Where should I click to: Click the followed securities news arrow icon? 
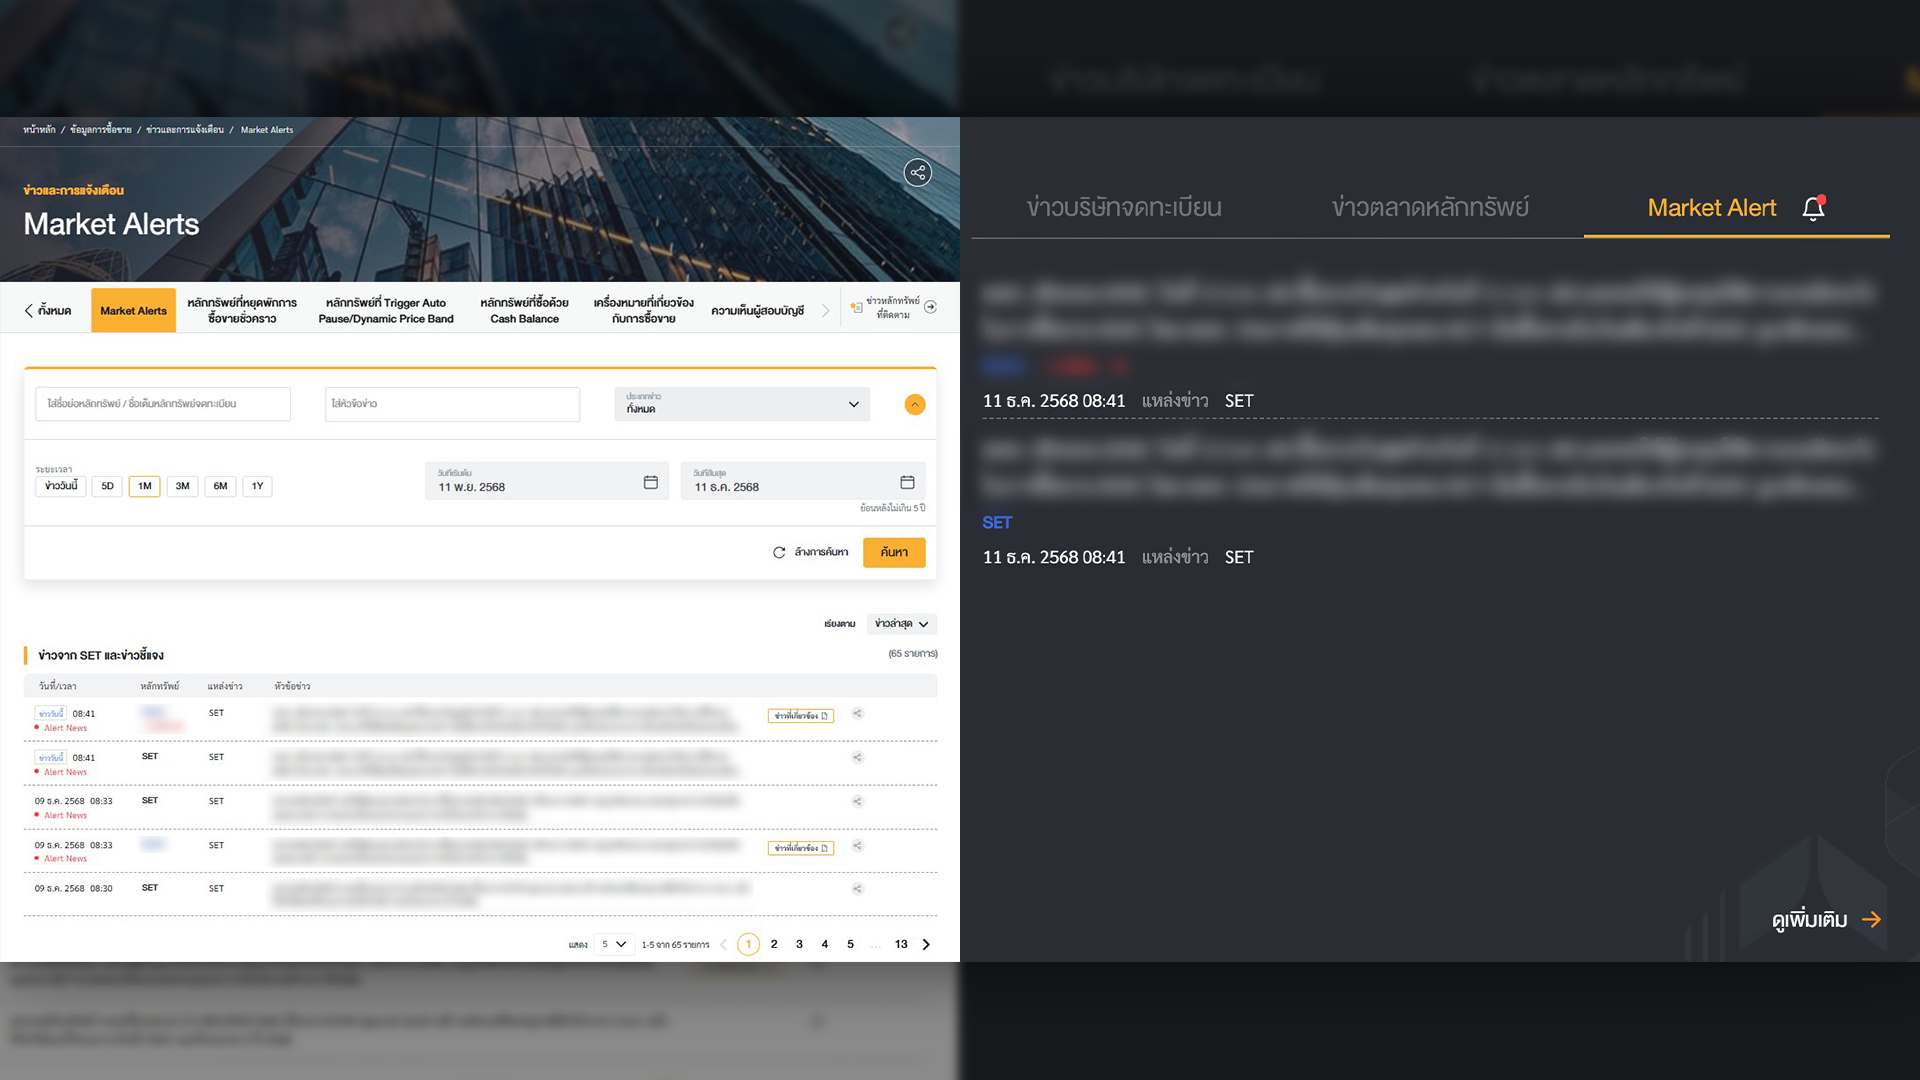click(x=930, y=307)
